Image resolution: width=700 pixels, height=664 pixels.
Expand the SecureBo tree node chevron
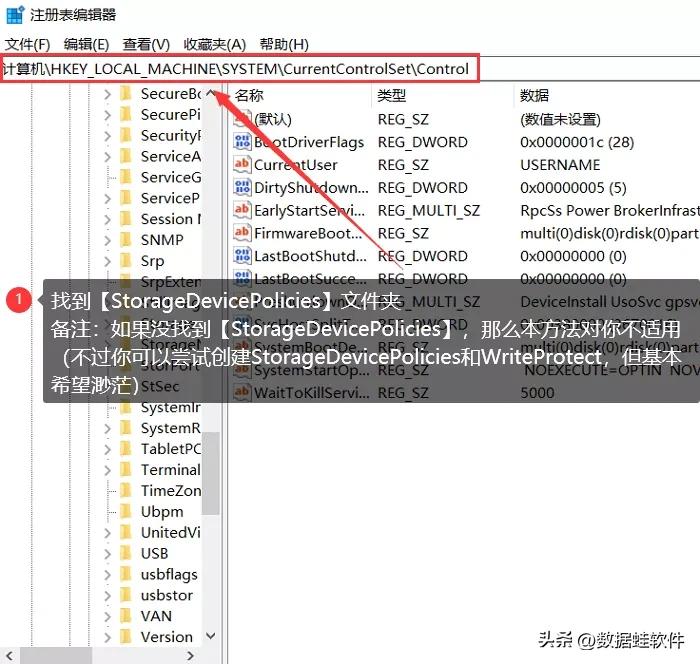pyautogui.click(x=107, y=94)
